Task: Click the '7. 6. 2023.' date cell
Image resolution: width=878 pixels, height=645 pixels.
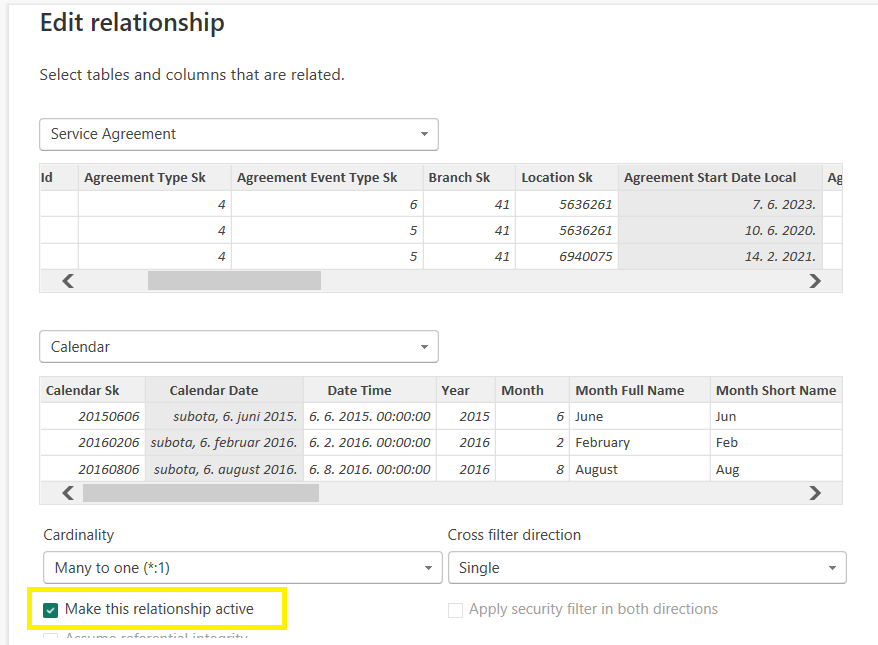Action: [x=720, y=204]
